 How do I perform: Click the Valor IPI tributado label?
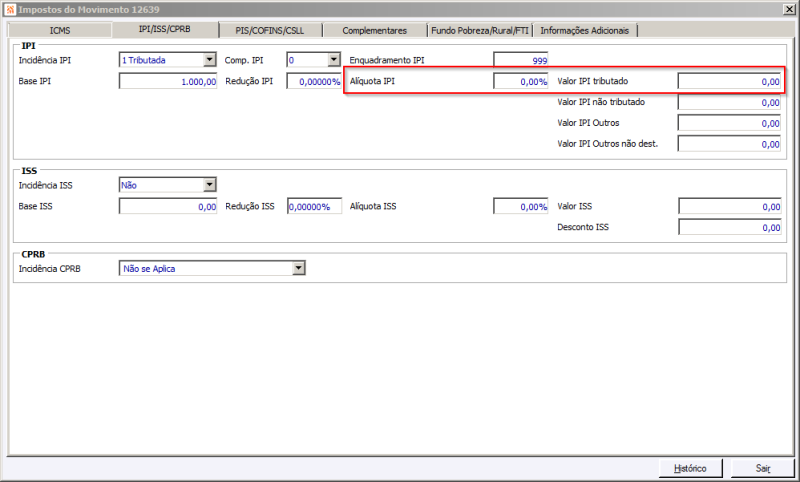click(592, 81)
